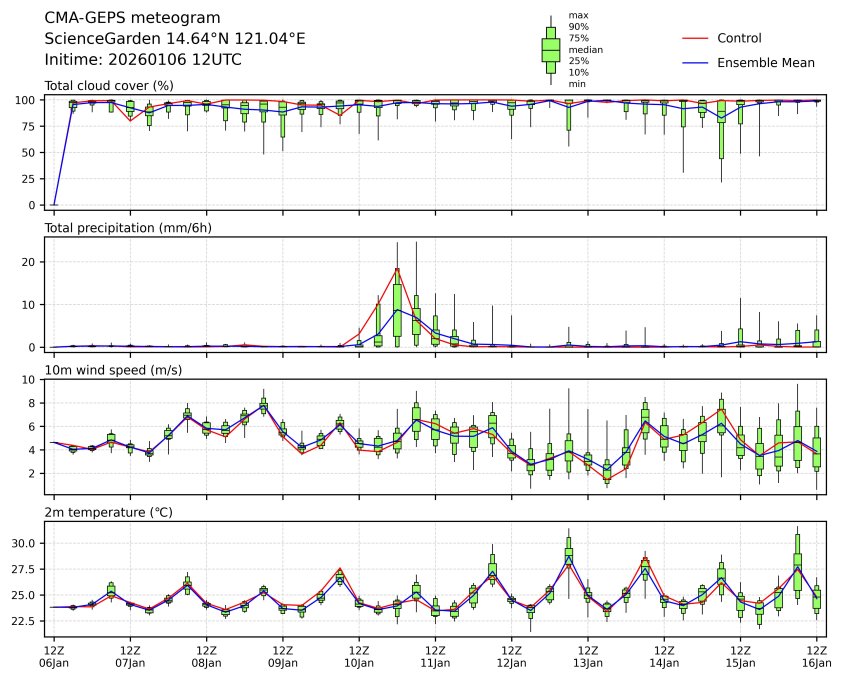The image size is (843, 680).
Task: Click the 12Z 10Jan x-axis label
Action: tap(359, 657)
